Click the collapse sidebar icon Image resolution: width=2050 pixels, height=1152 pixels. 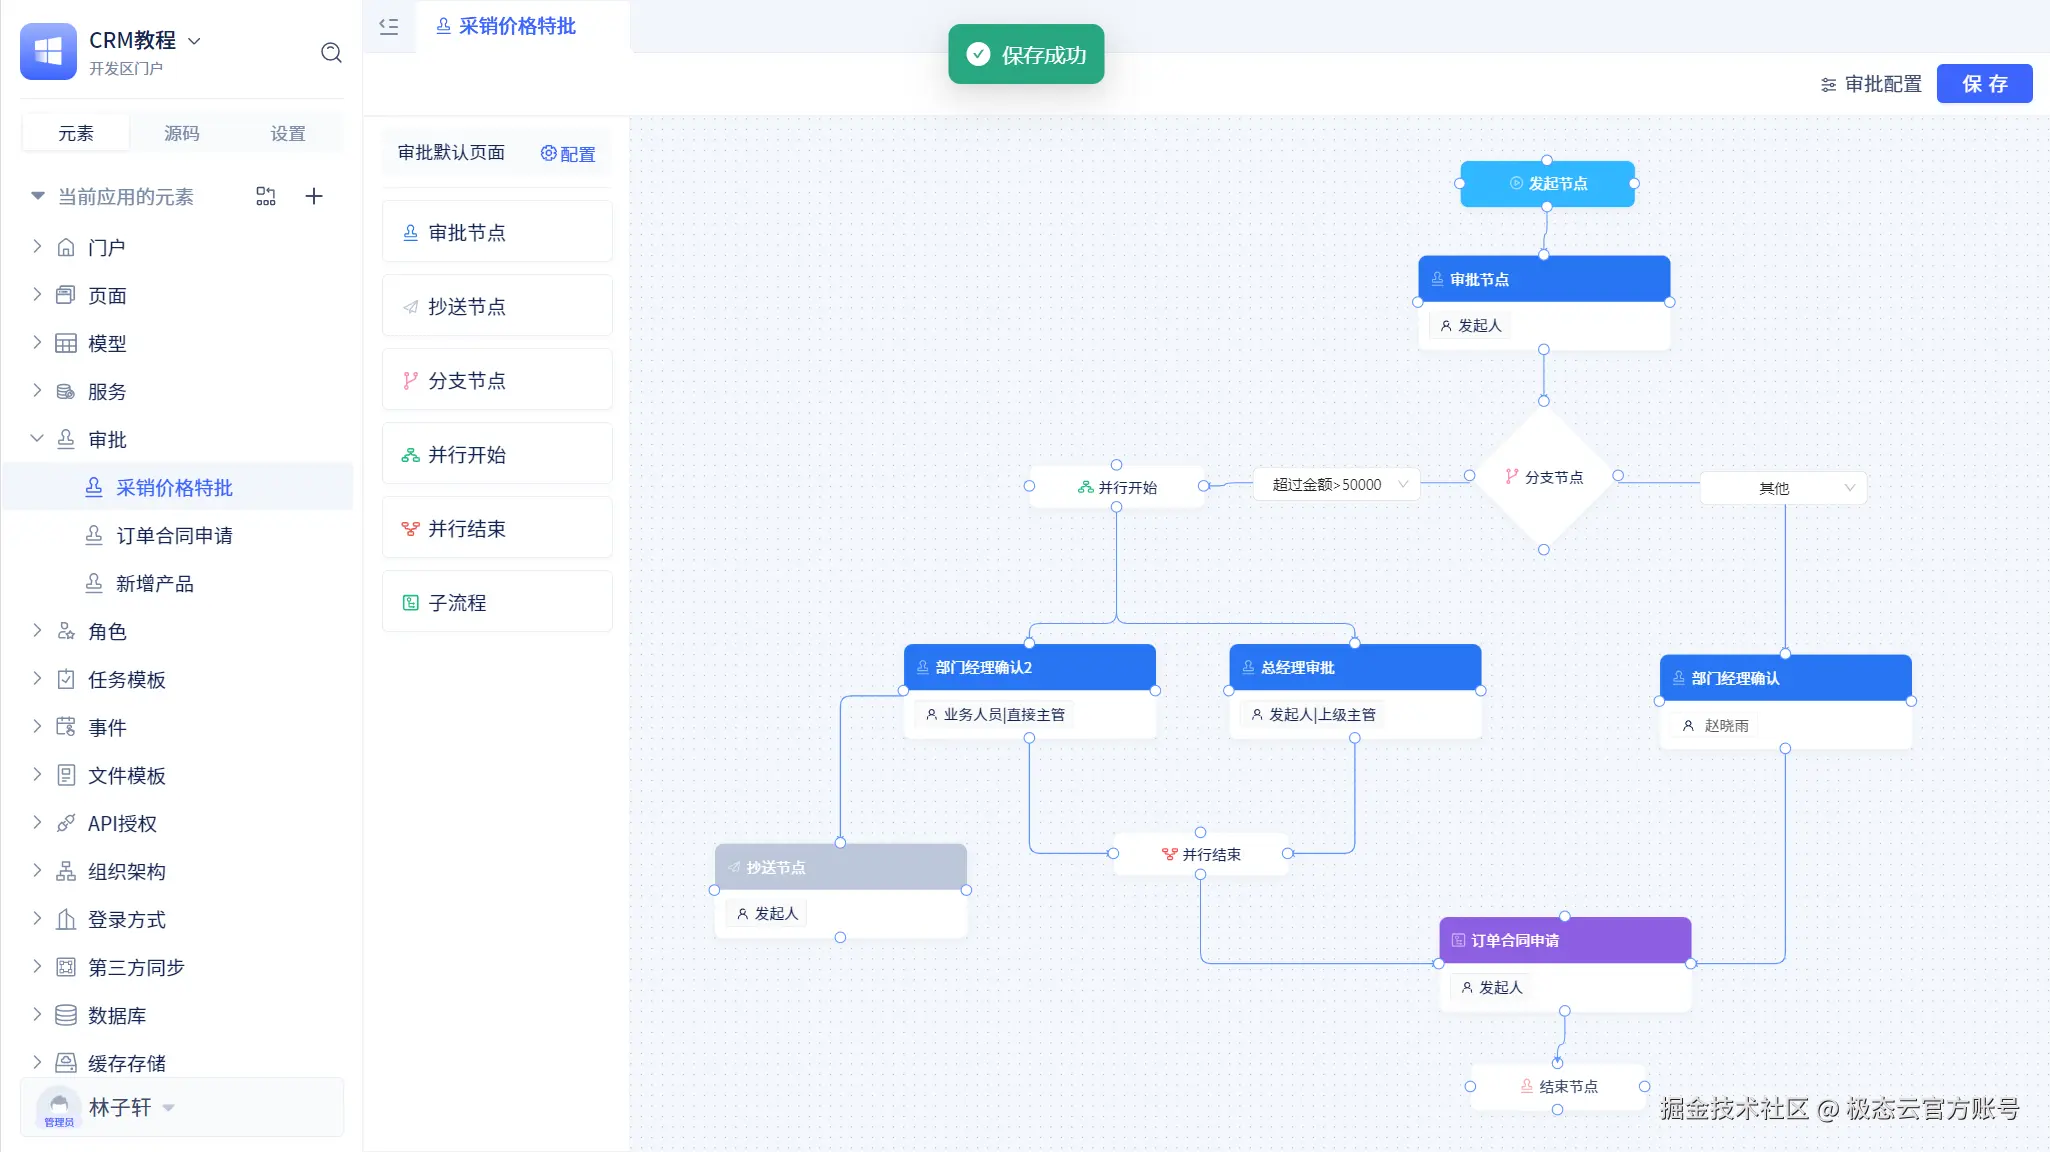389,27
